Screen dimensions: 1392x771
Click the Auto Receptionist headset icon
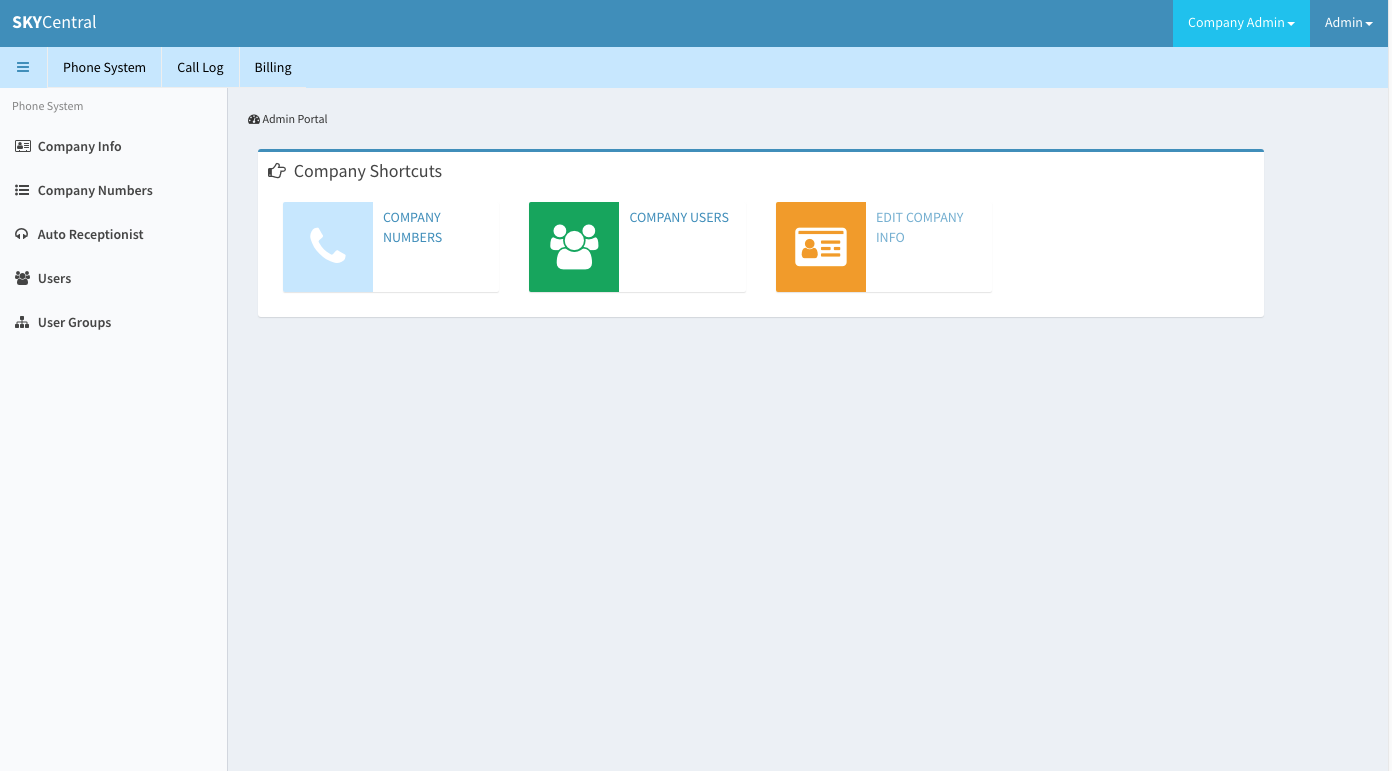(x=22, y=234)
